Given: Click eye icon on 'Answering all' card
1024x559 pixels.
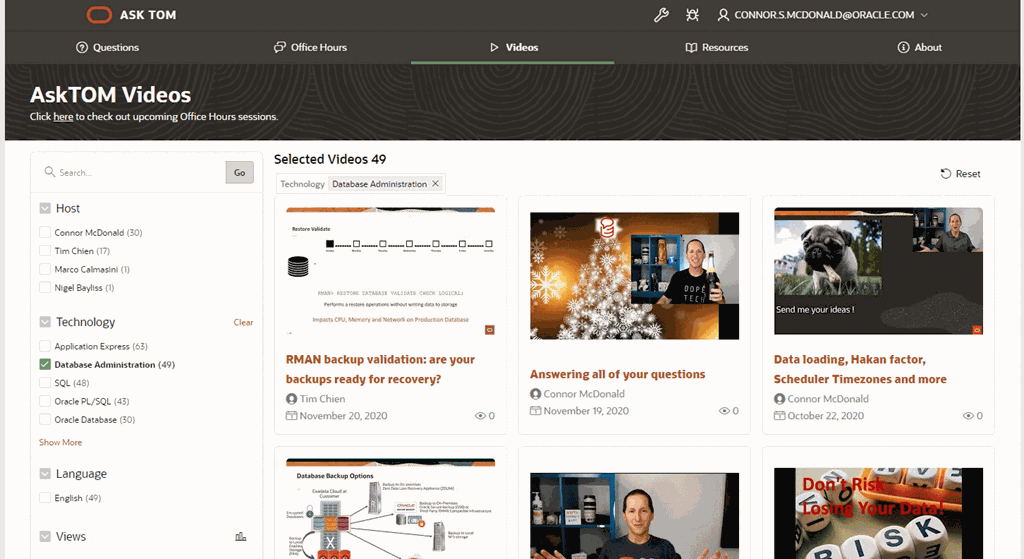Looking at the screenshot, I should click(724, 411).
